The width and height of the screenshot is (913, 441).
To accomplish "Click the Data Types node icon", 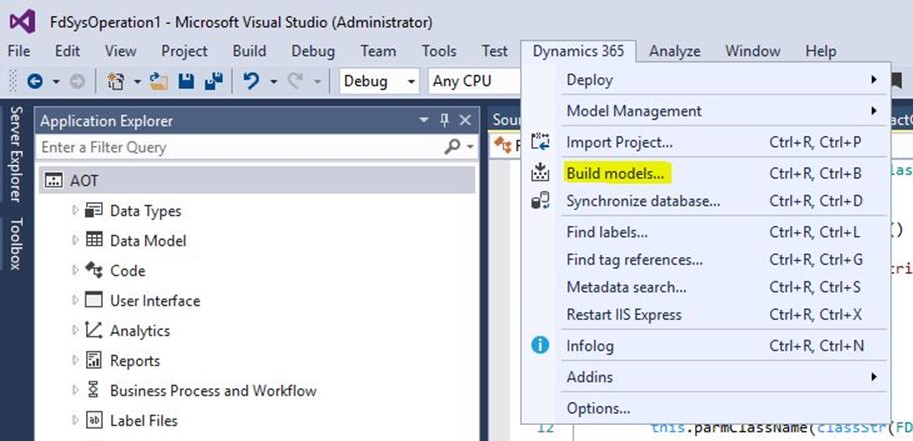I will tap(93, 210).
